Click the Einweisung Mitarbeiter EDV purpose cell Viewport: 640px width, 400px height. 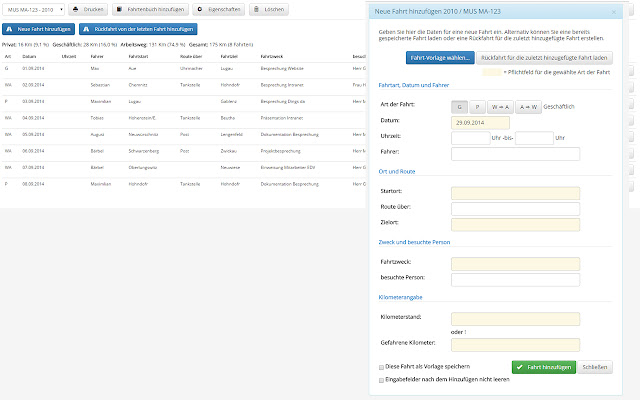[288, 168]
